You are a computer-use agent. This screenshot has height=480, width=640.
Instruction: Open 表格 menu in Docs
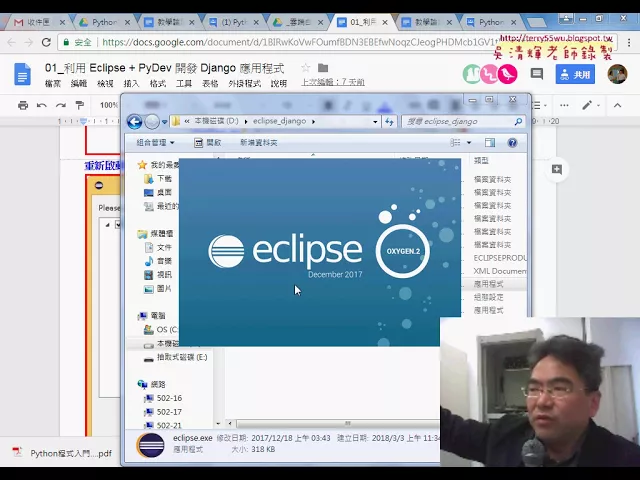click(x=210, y=83)
